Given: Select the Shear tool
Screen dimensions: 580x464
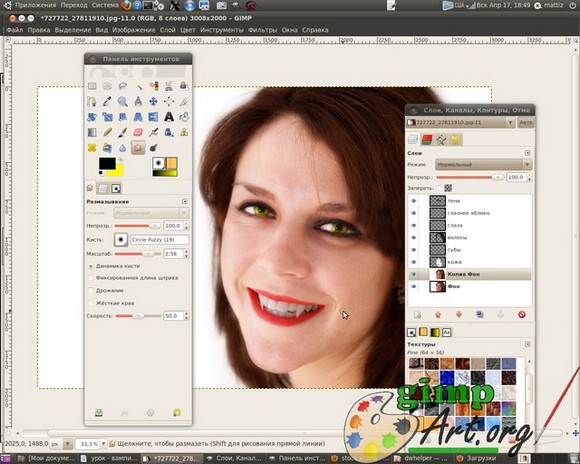Looking at the screenshot, I should tap(123, 117).
